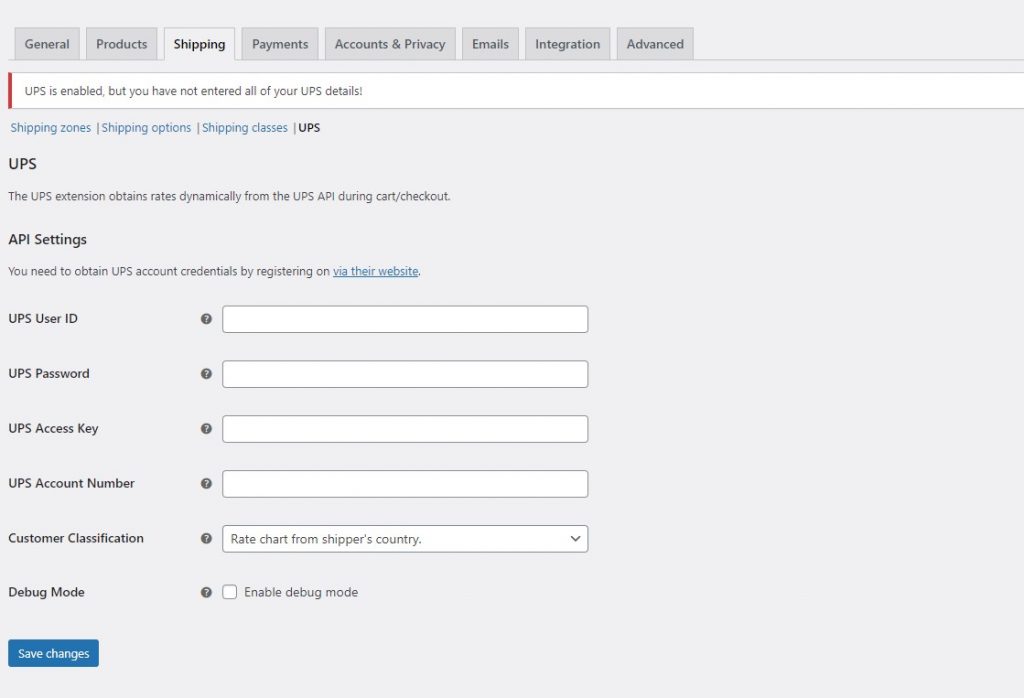The height and width of the screenshot is (698, 1024).
Task: Click help icon beside UPS Access Key
Action: (206, 428)
